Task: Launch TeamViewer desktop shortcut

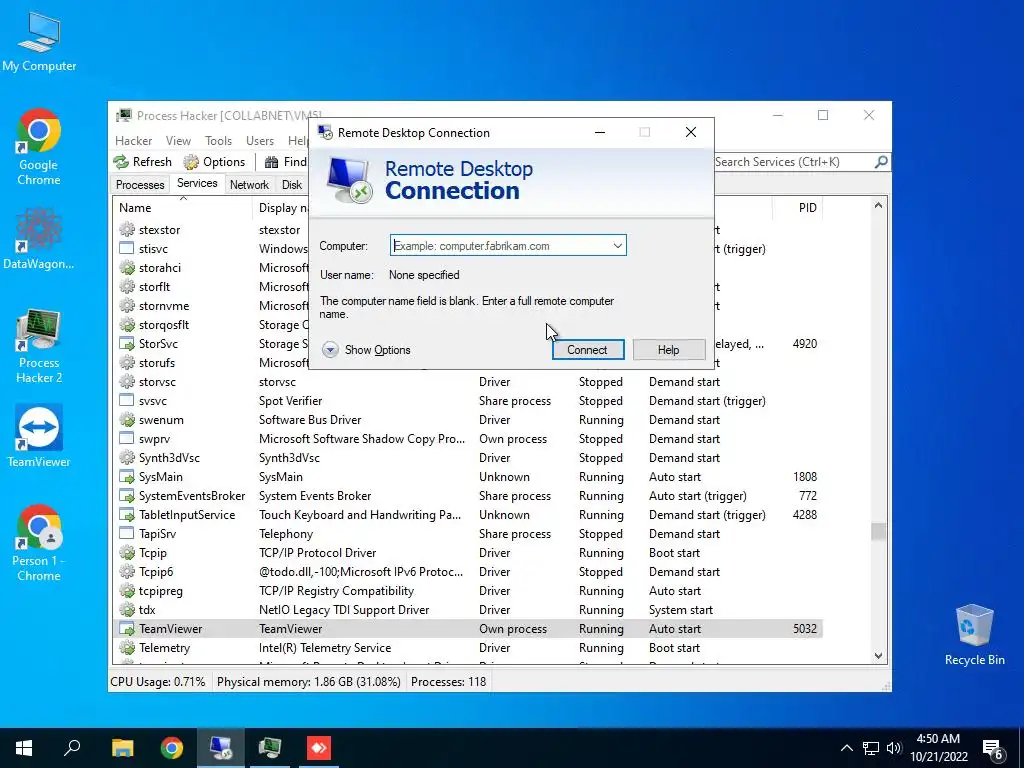Action: tap(39, 436)
